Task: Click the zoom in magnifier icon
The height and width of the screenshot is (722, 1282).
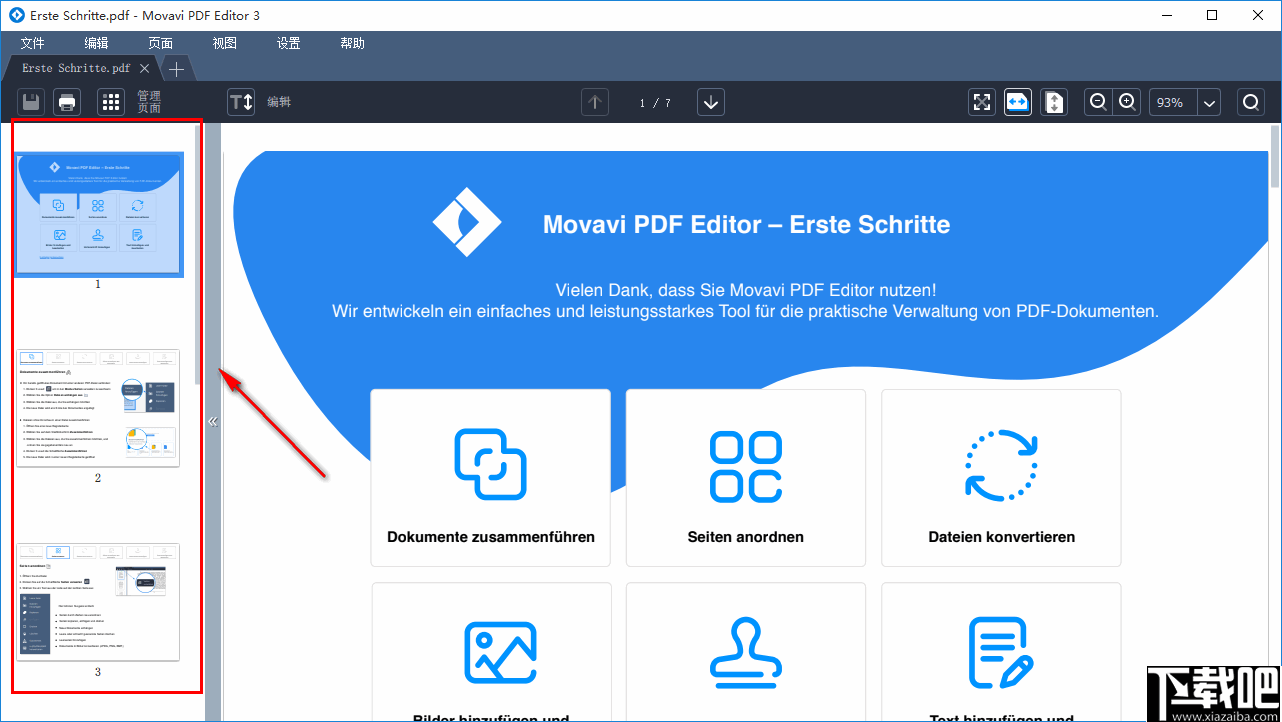Action: click(1127, 101)
